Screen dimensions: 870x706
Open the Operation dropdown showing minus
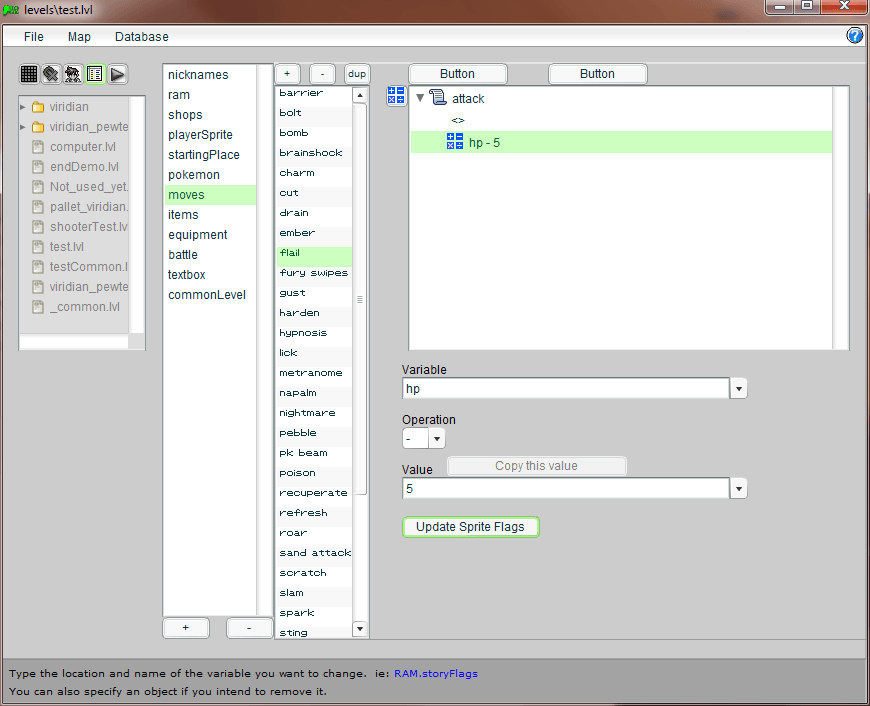point(437,439)
